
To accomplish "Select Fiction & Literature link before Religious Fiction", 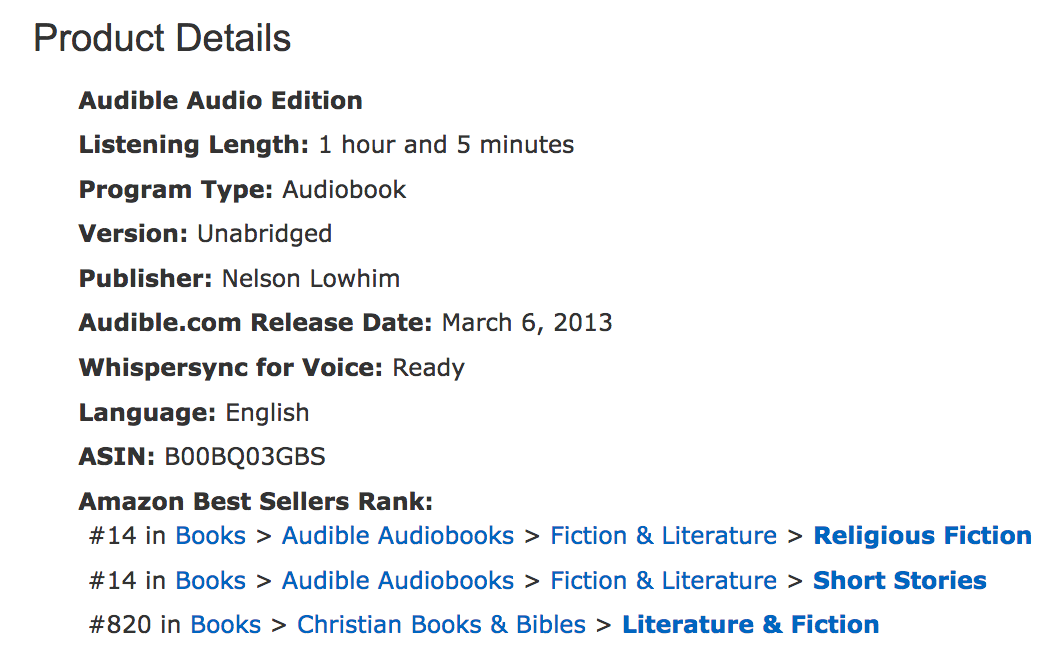I will (x=663, y=536).
